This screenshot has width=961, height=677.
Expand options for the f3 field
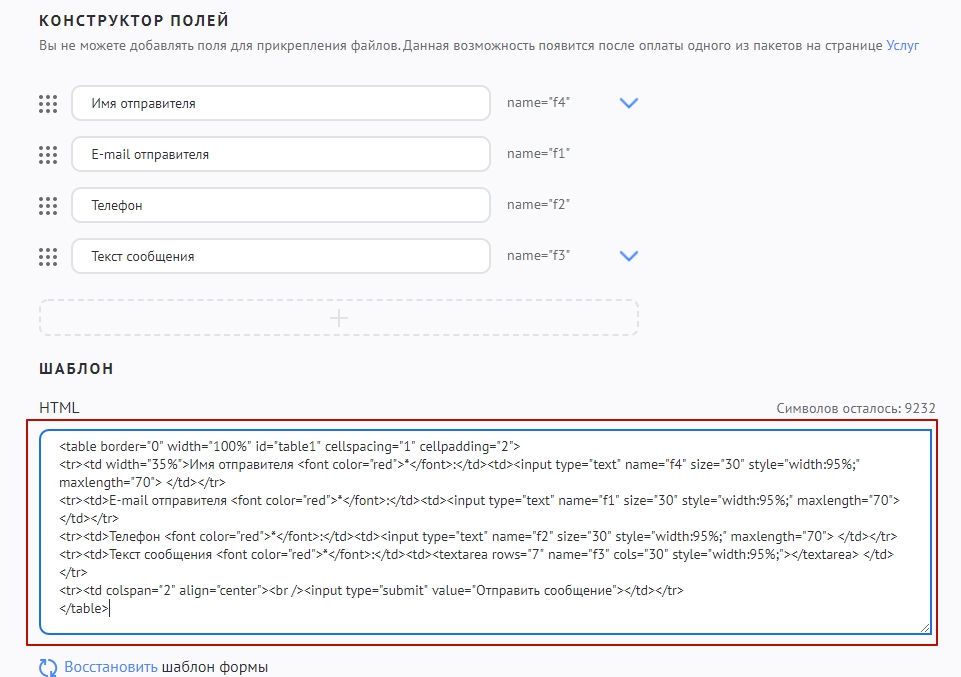click(628, 256)
